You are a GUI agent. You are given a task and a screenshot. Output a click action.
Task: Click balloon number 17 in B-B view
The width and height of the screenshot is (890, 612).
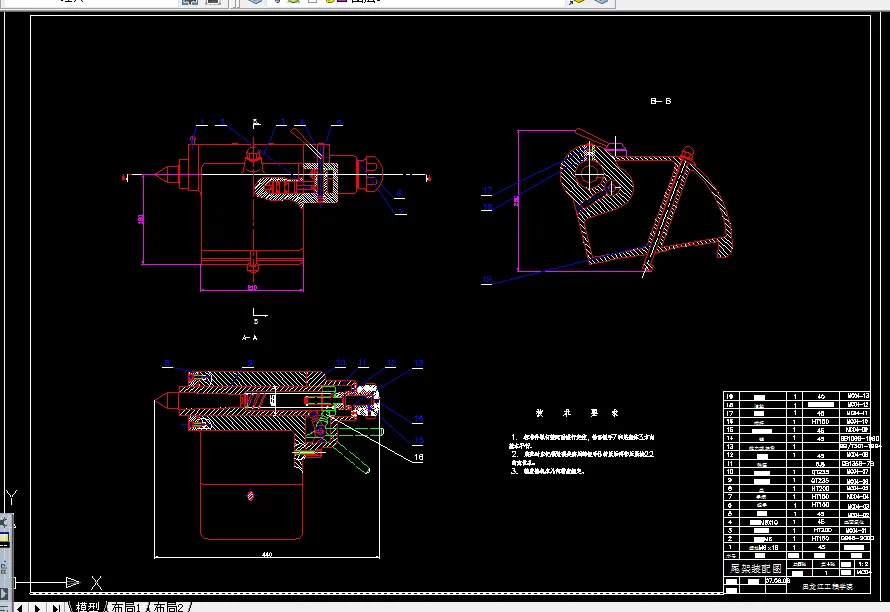point(487,190)
